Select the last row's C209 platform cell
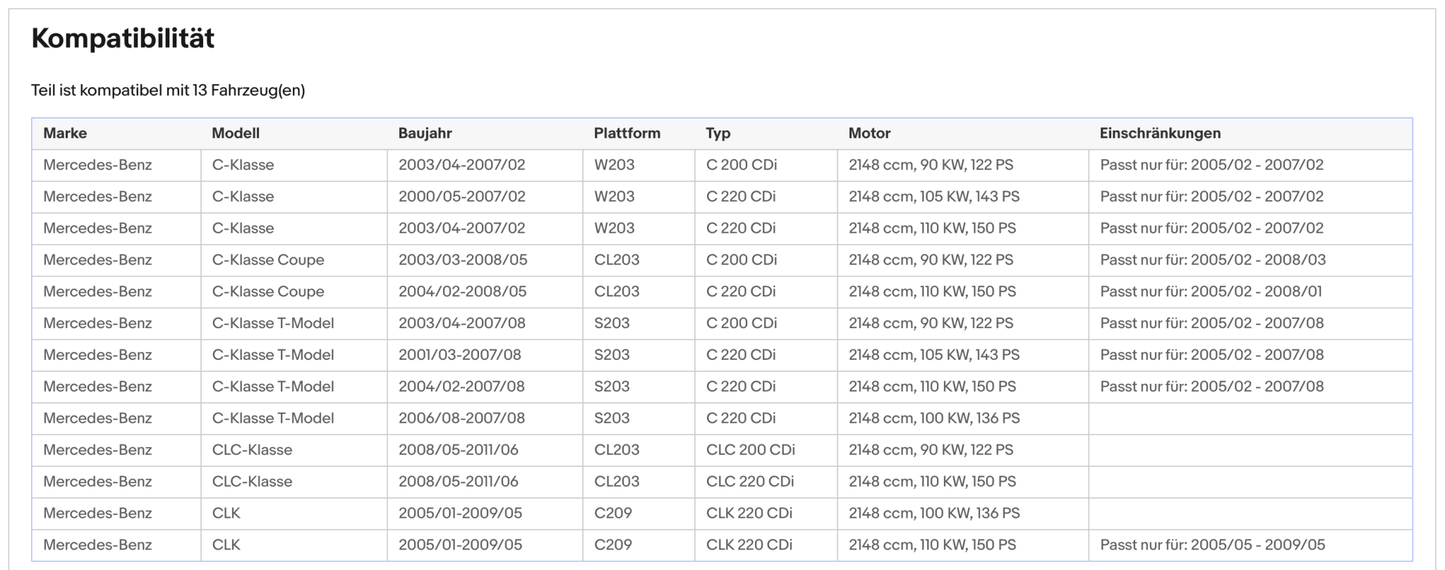1445x570 pixels. (x=611, y=545)
